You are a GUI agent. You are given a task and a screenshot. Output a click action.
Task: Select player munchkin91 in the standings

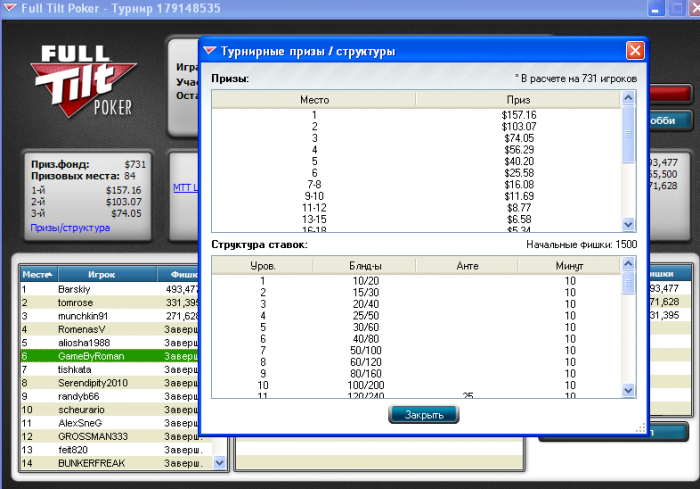[x=109, y=316]
